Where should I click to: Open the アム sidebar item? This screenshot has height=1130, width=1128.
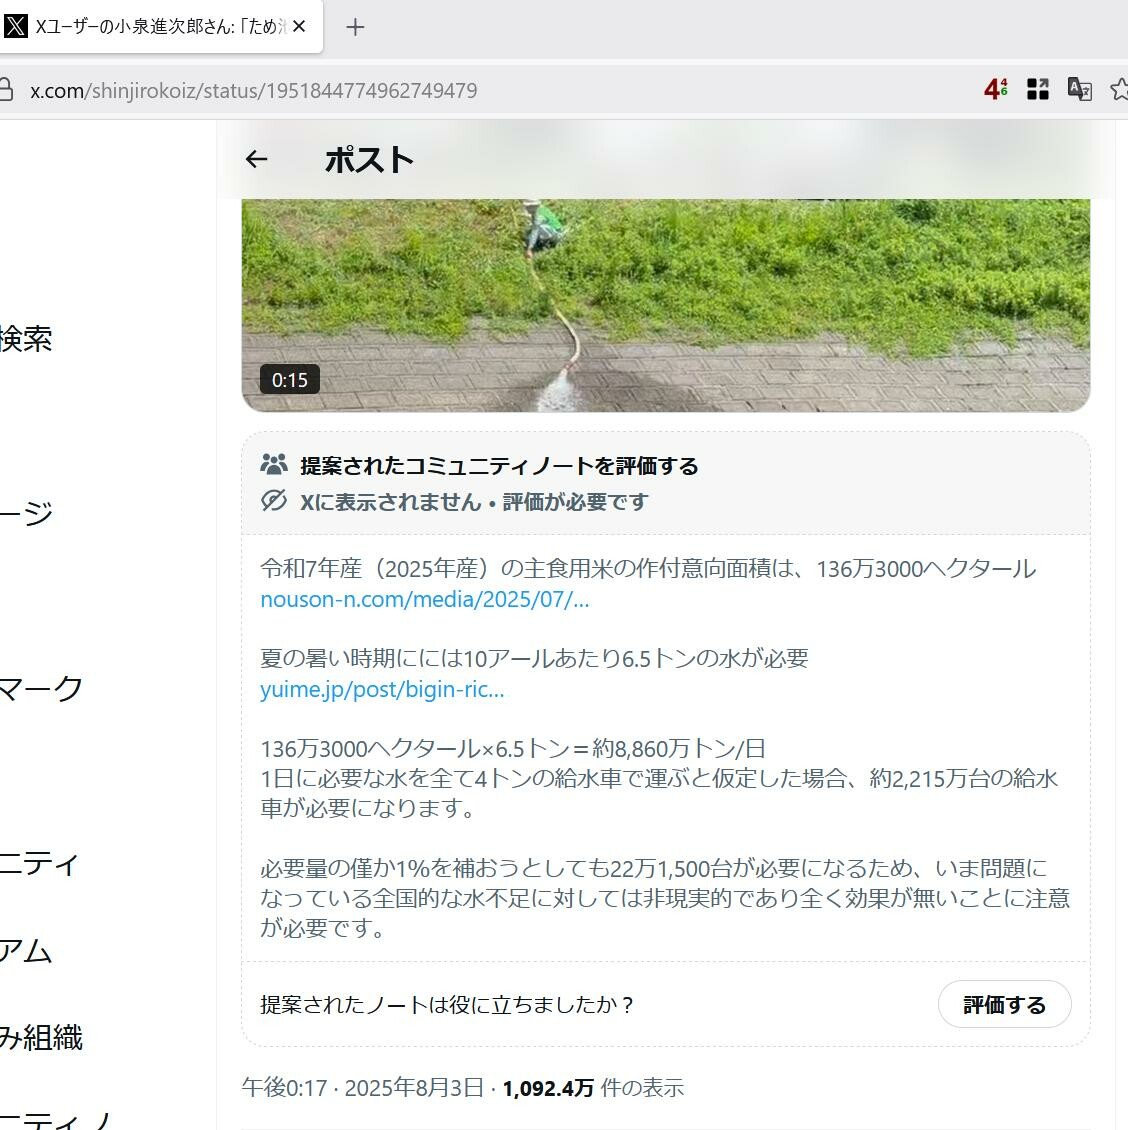pos(26,951)
